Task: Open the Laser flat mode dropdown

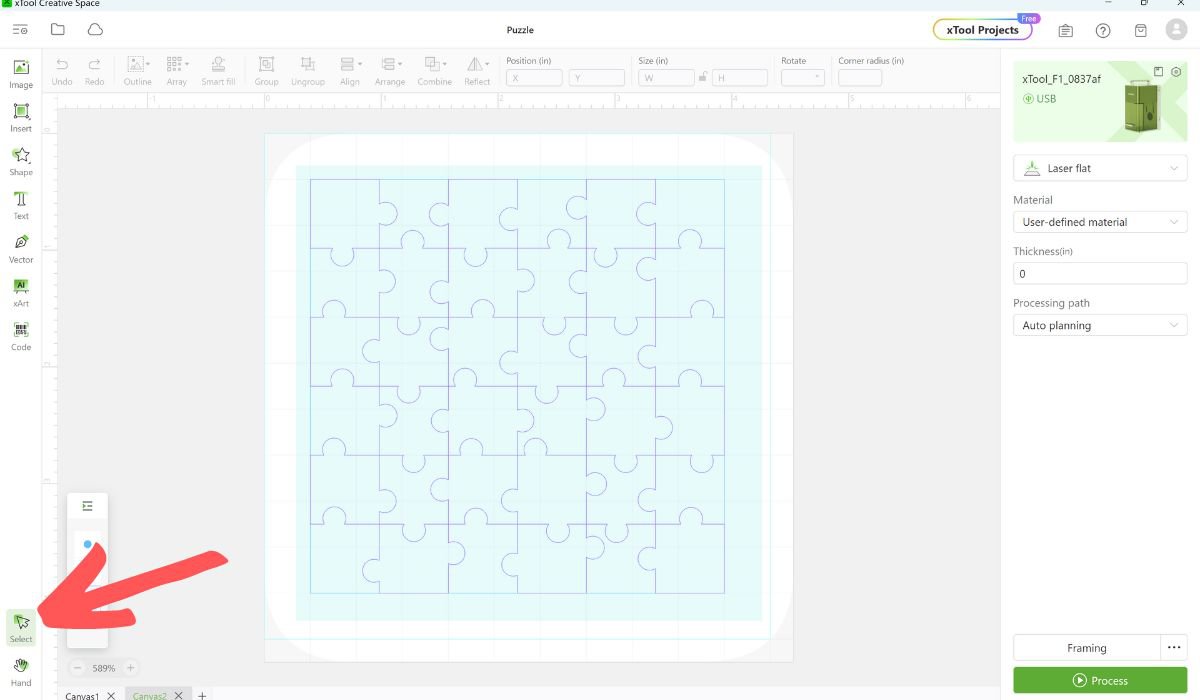Action: [x=1100, y=168]
